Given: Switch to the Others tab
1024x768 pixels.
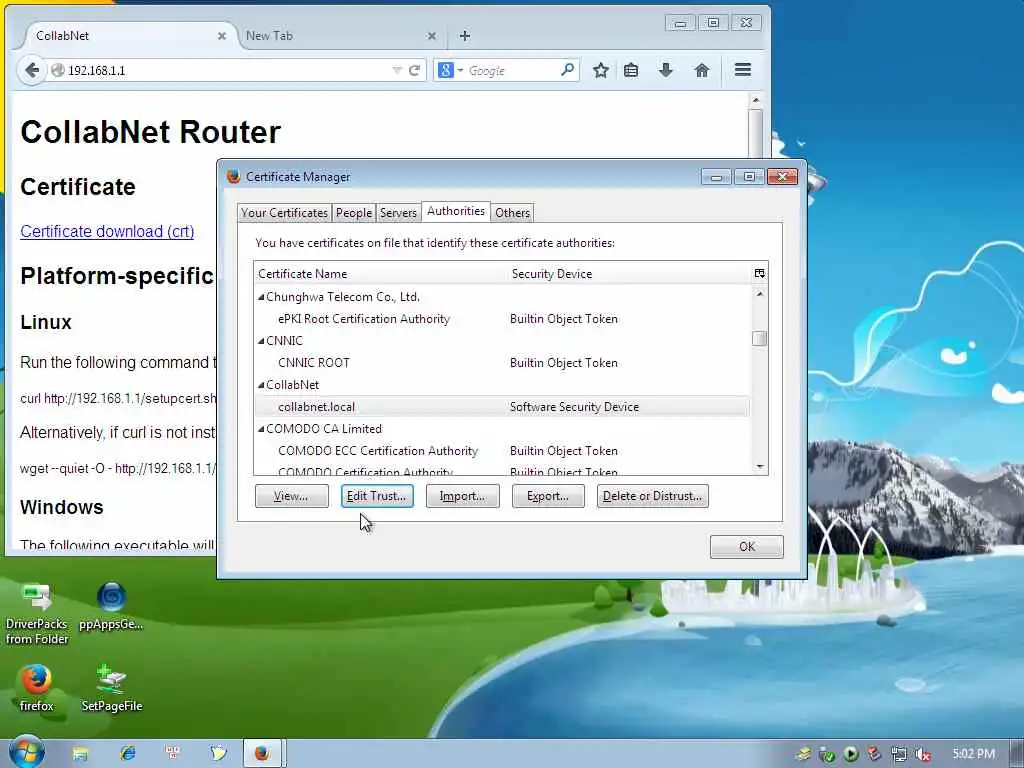Looking at the screenshot, I should click(513, 213).
